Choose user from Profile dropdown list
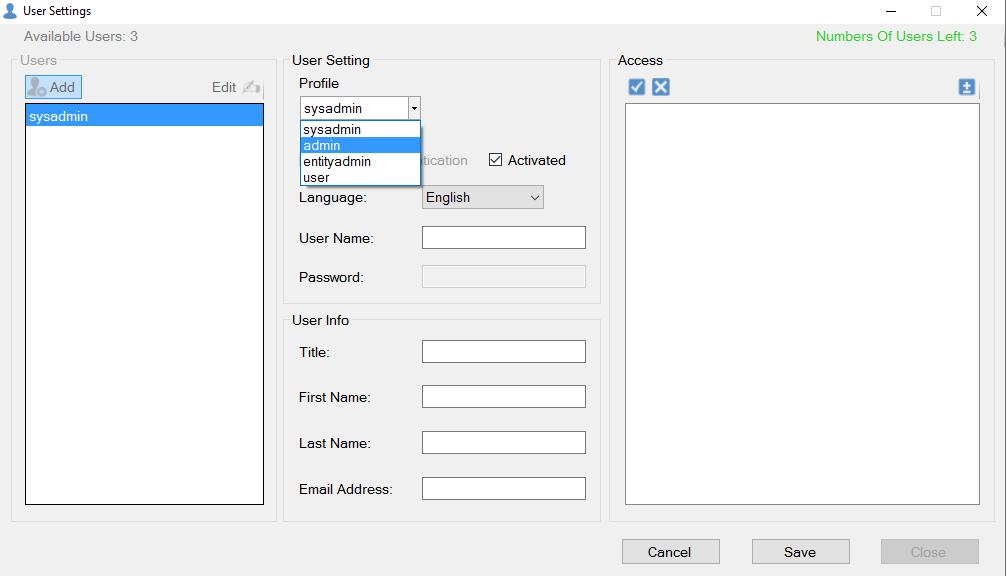 tap(360, 178)
